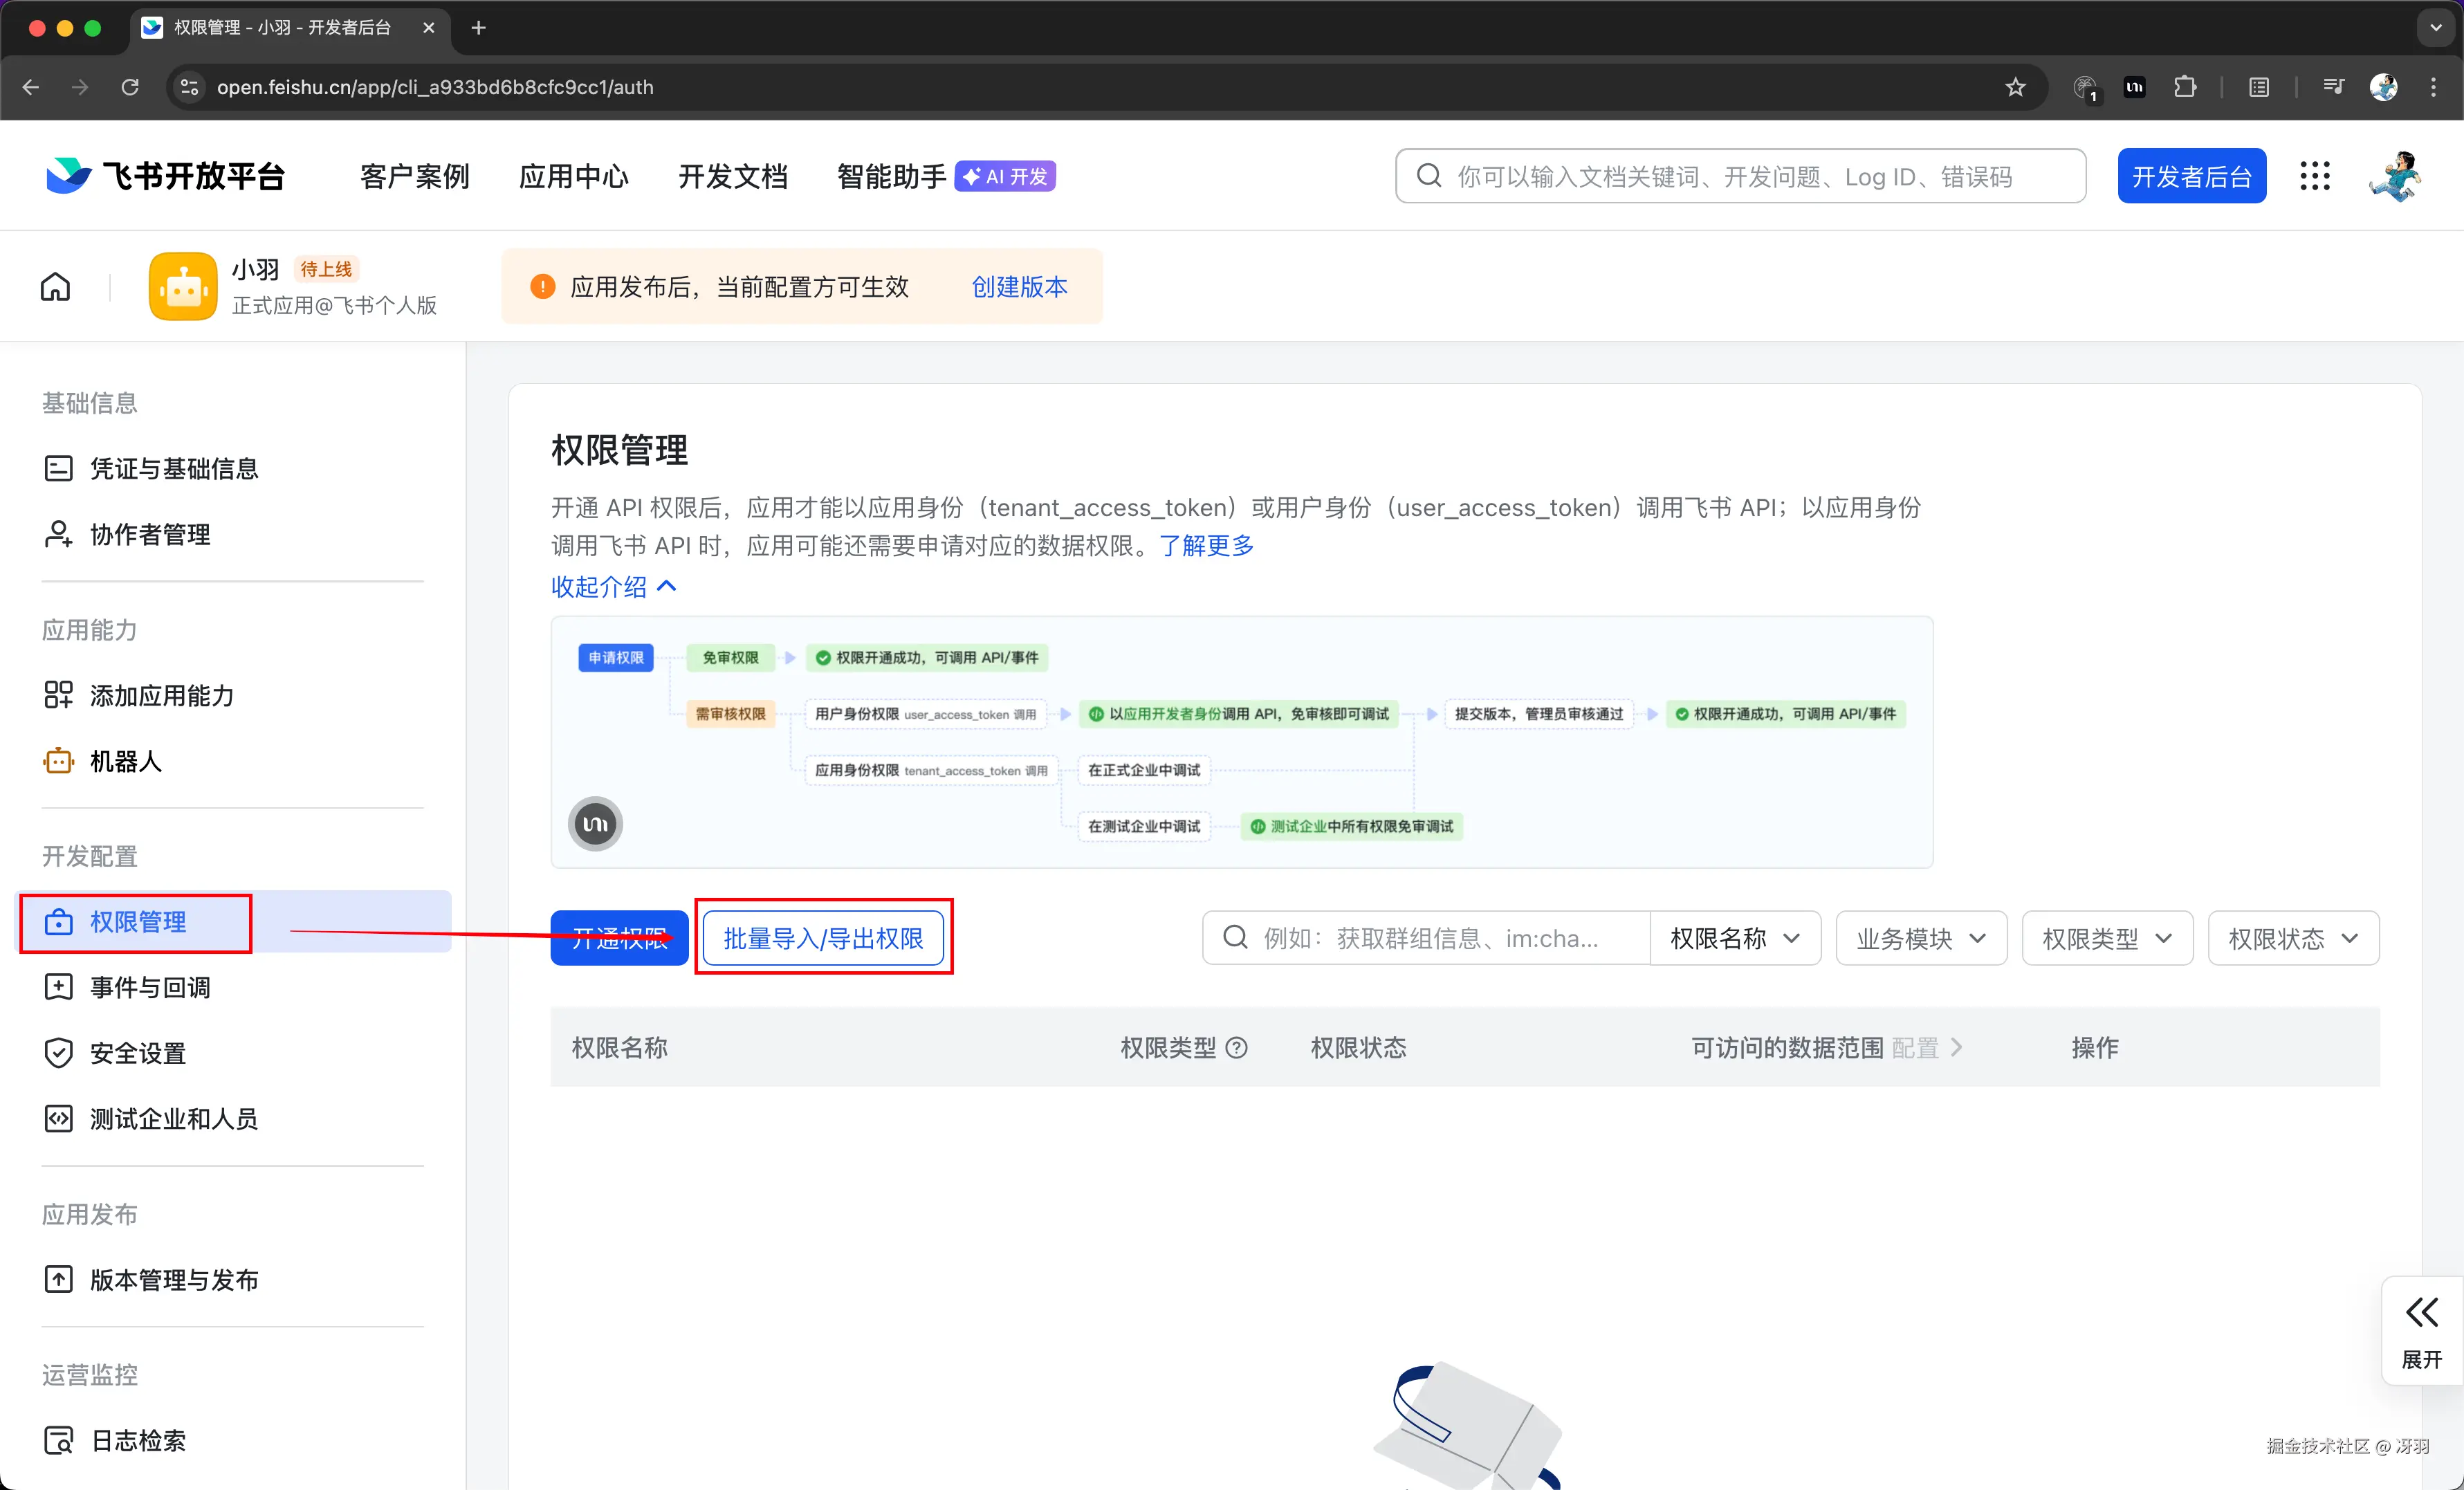The image size is (2464, 1490).
Task: Open 机器人 in the sidebar
Action: (126, 761)
